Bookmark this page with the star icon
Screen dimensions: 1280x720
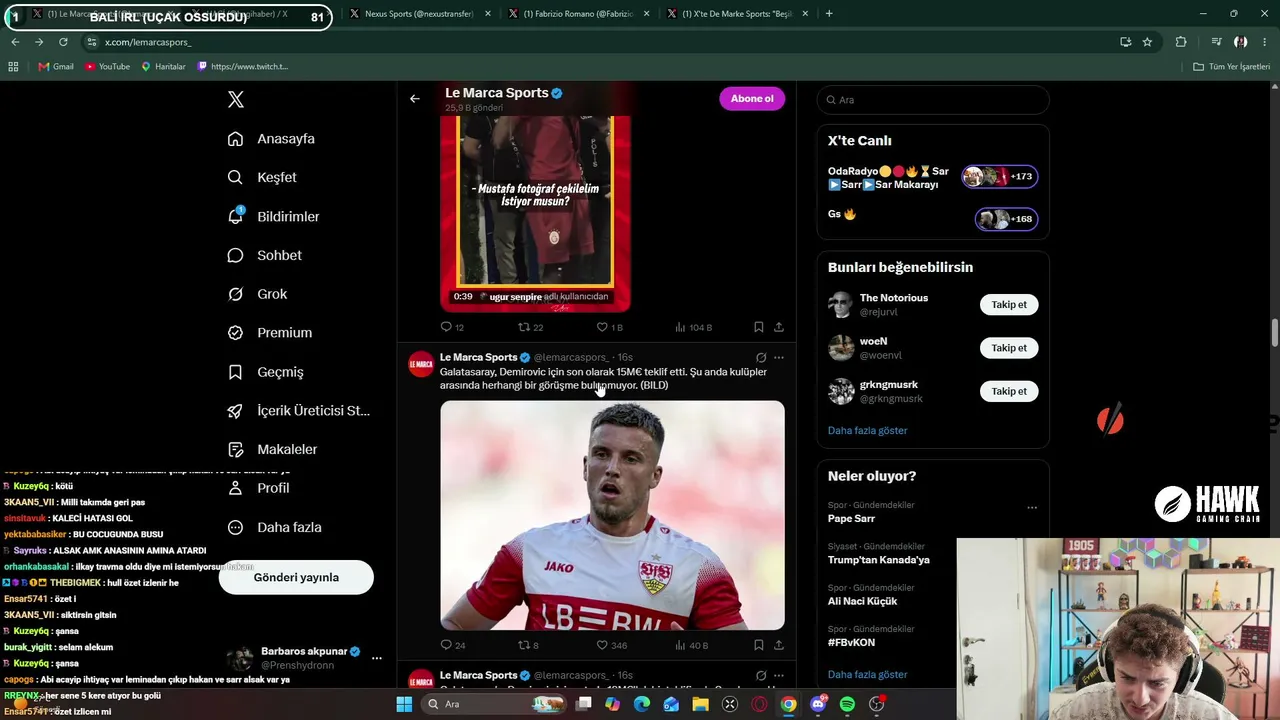1147,42
